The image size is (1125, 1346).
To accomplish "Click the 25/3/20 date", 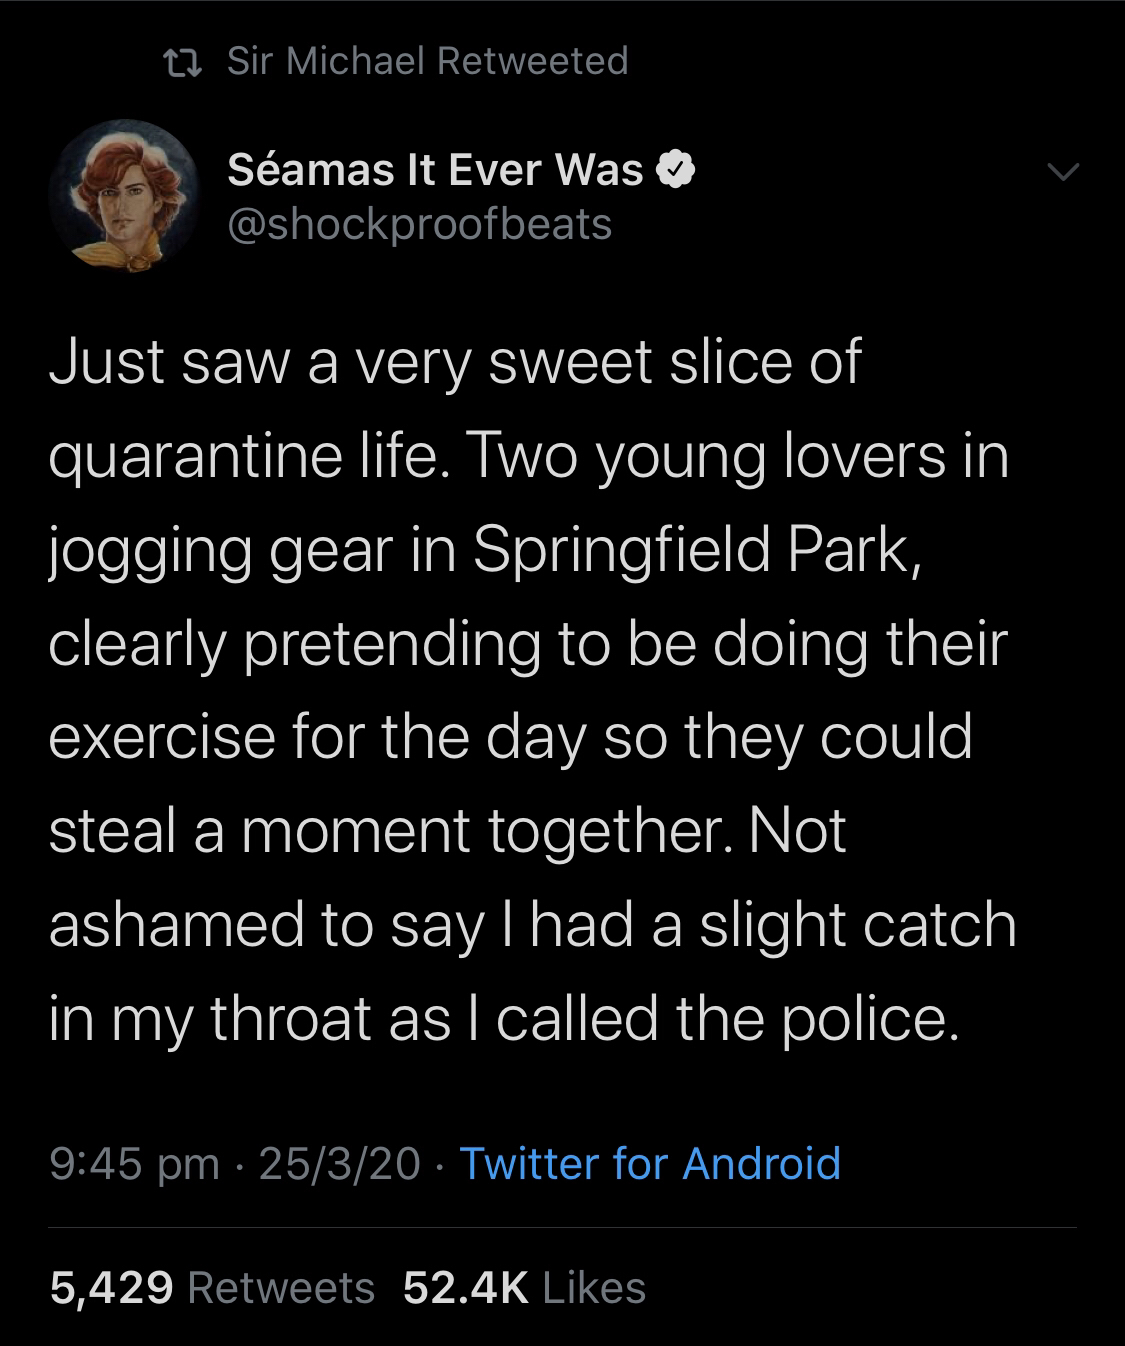I will click(x=339, y=1164).
